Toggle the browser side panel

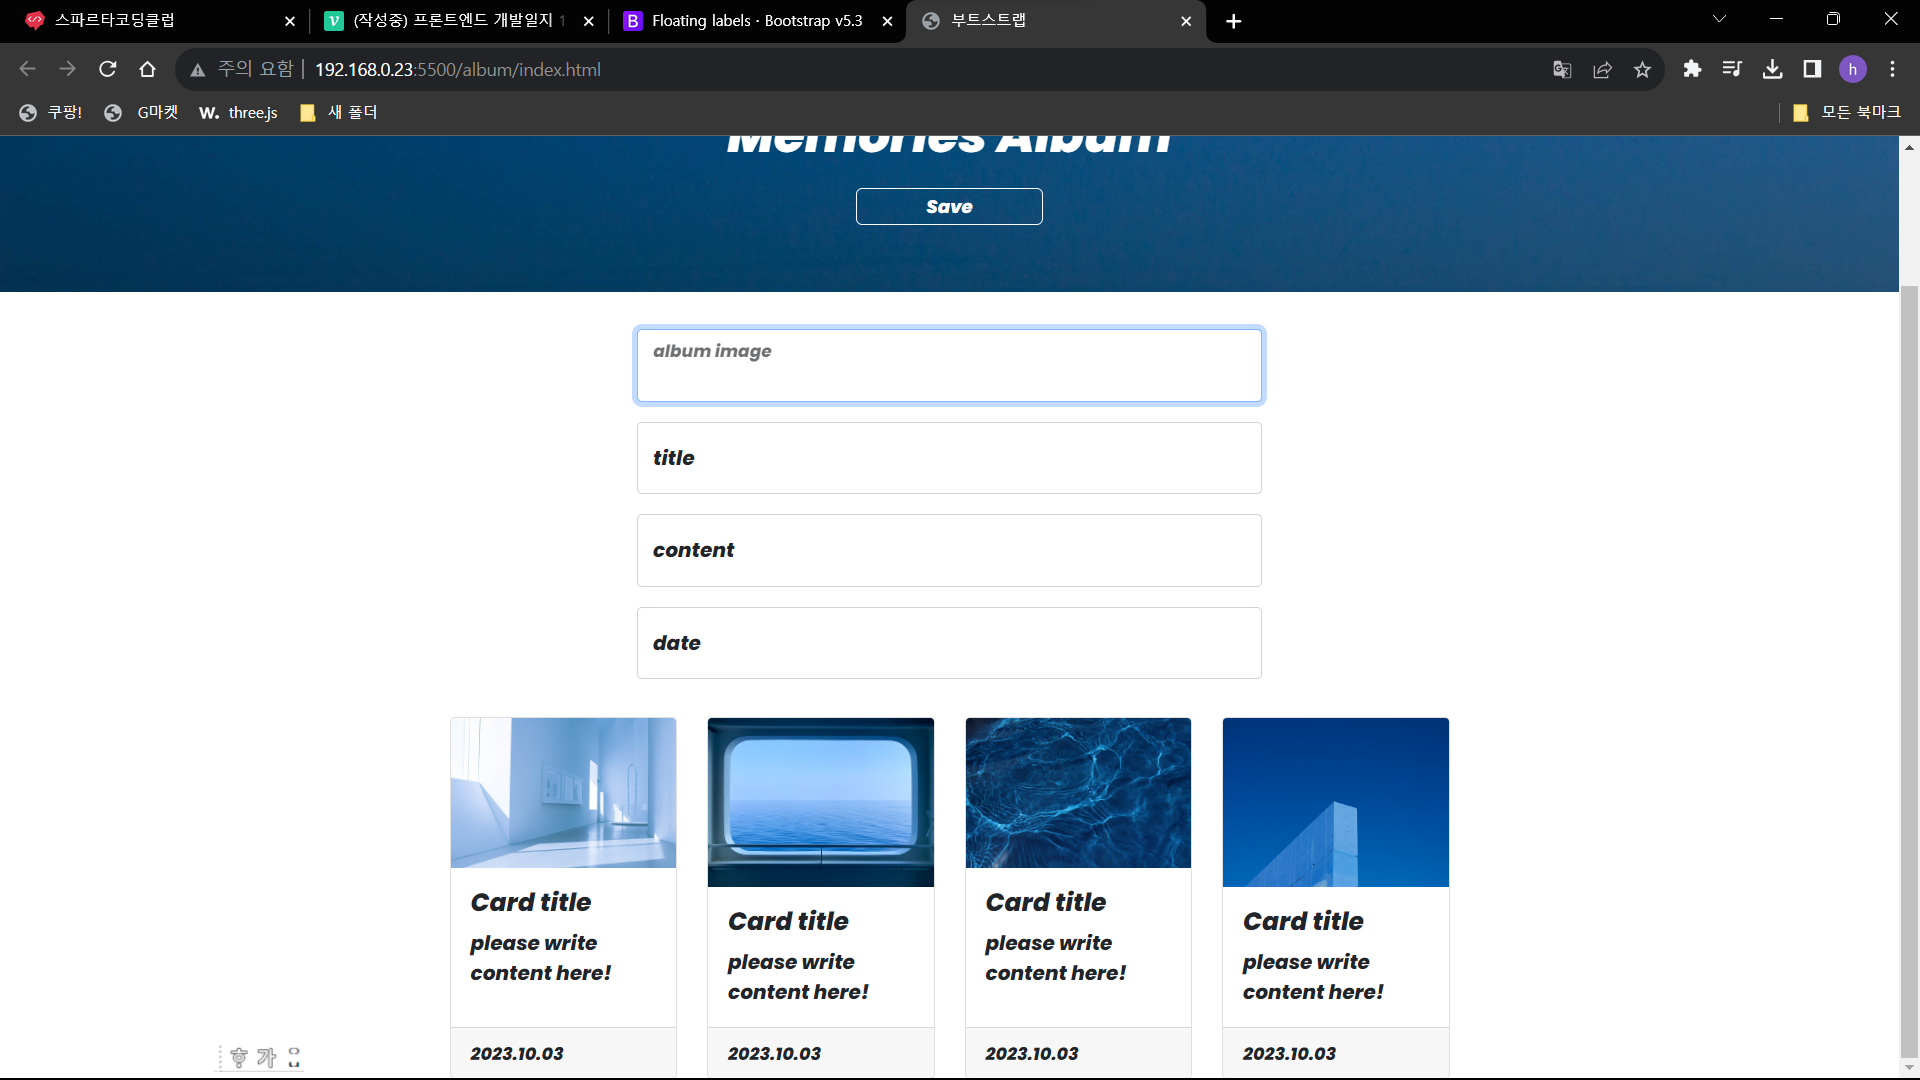(1812, 69)
